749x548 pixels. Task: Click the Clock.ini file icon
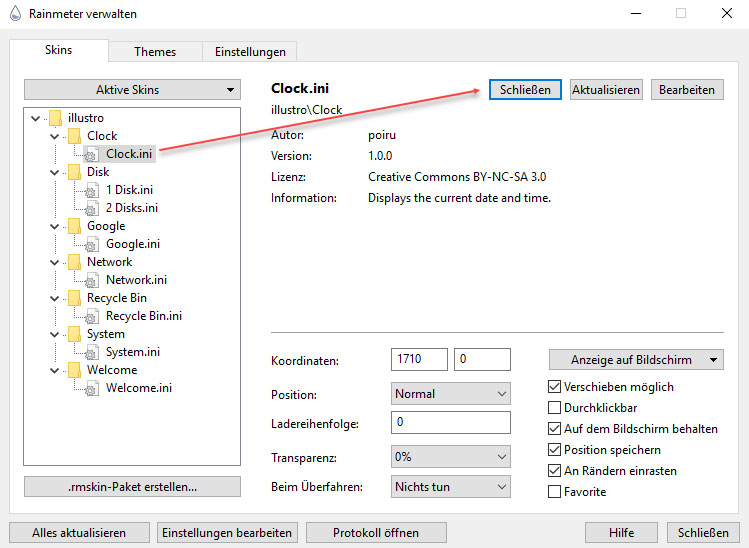[x=92, y=154]
